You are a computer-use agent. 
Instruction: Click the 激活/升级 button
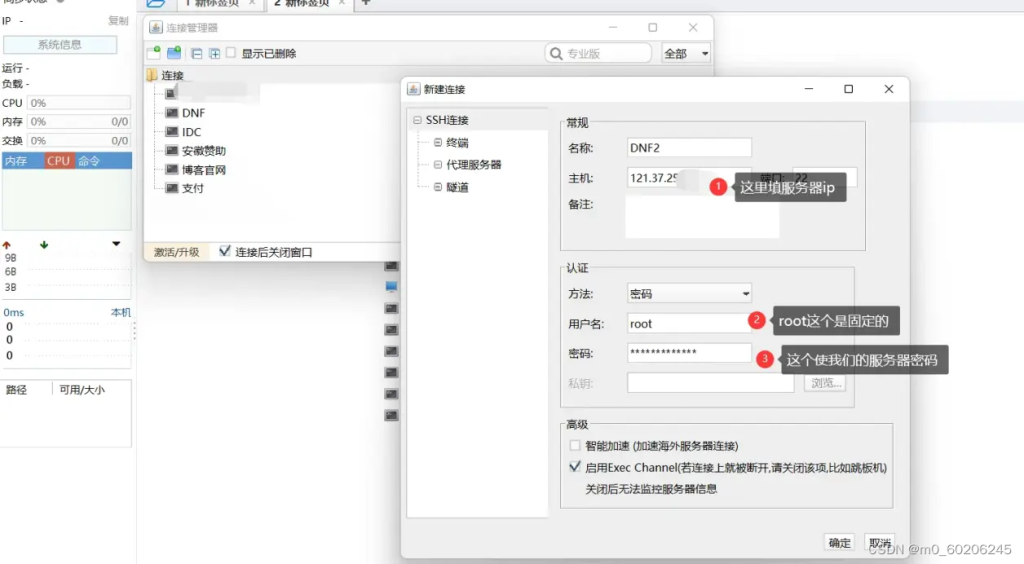tap(176, 252)
